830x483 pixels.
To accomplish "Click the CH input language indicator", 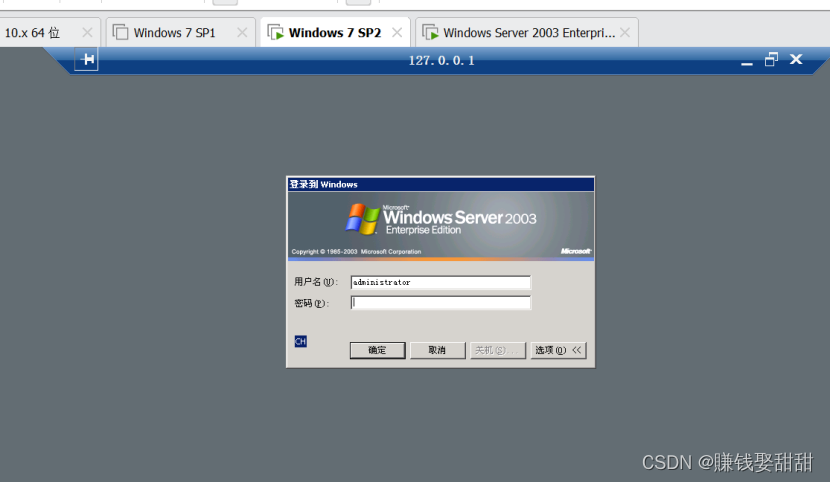I will 301,342.
